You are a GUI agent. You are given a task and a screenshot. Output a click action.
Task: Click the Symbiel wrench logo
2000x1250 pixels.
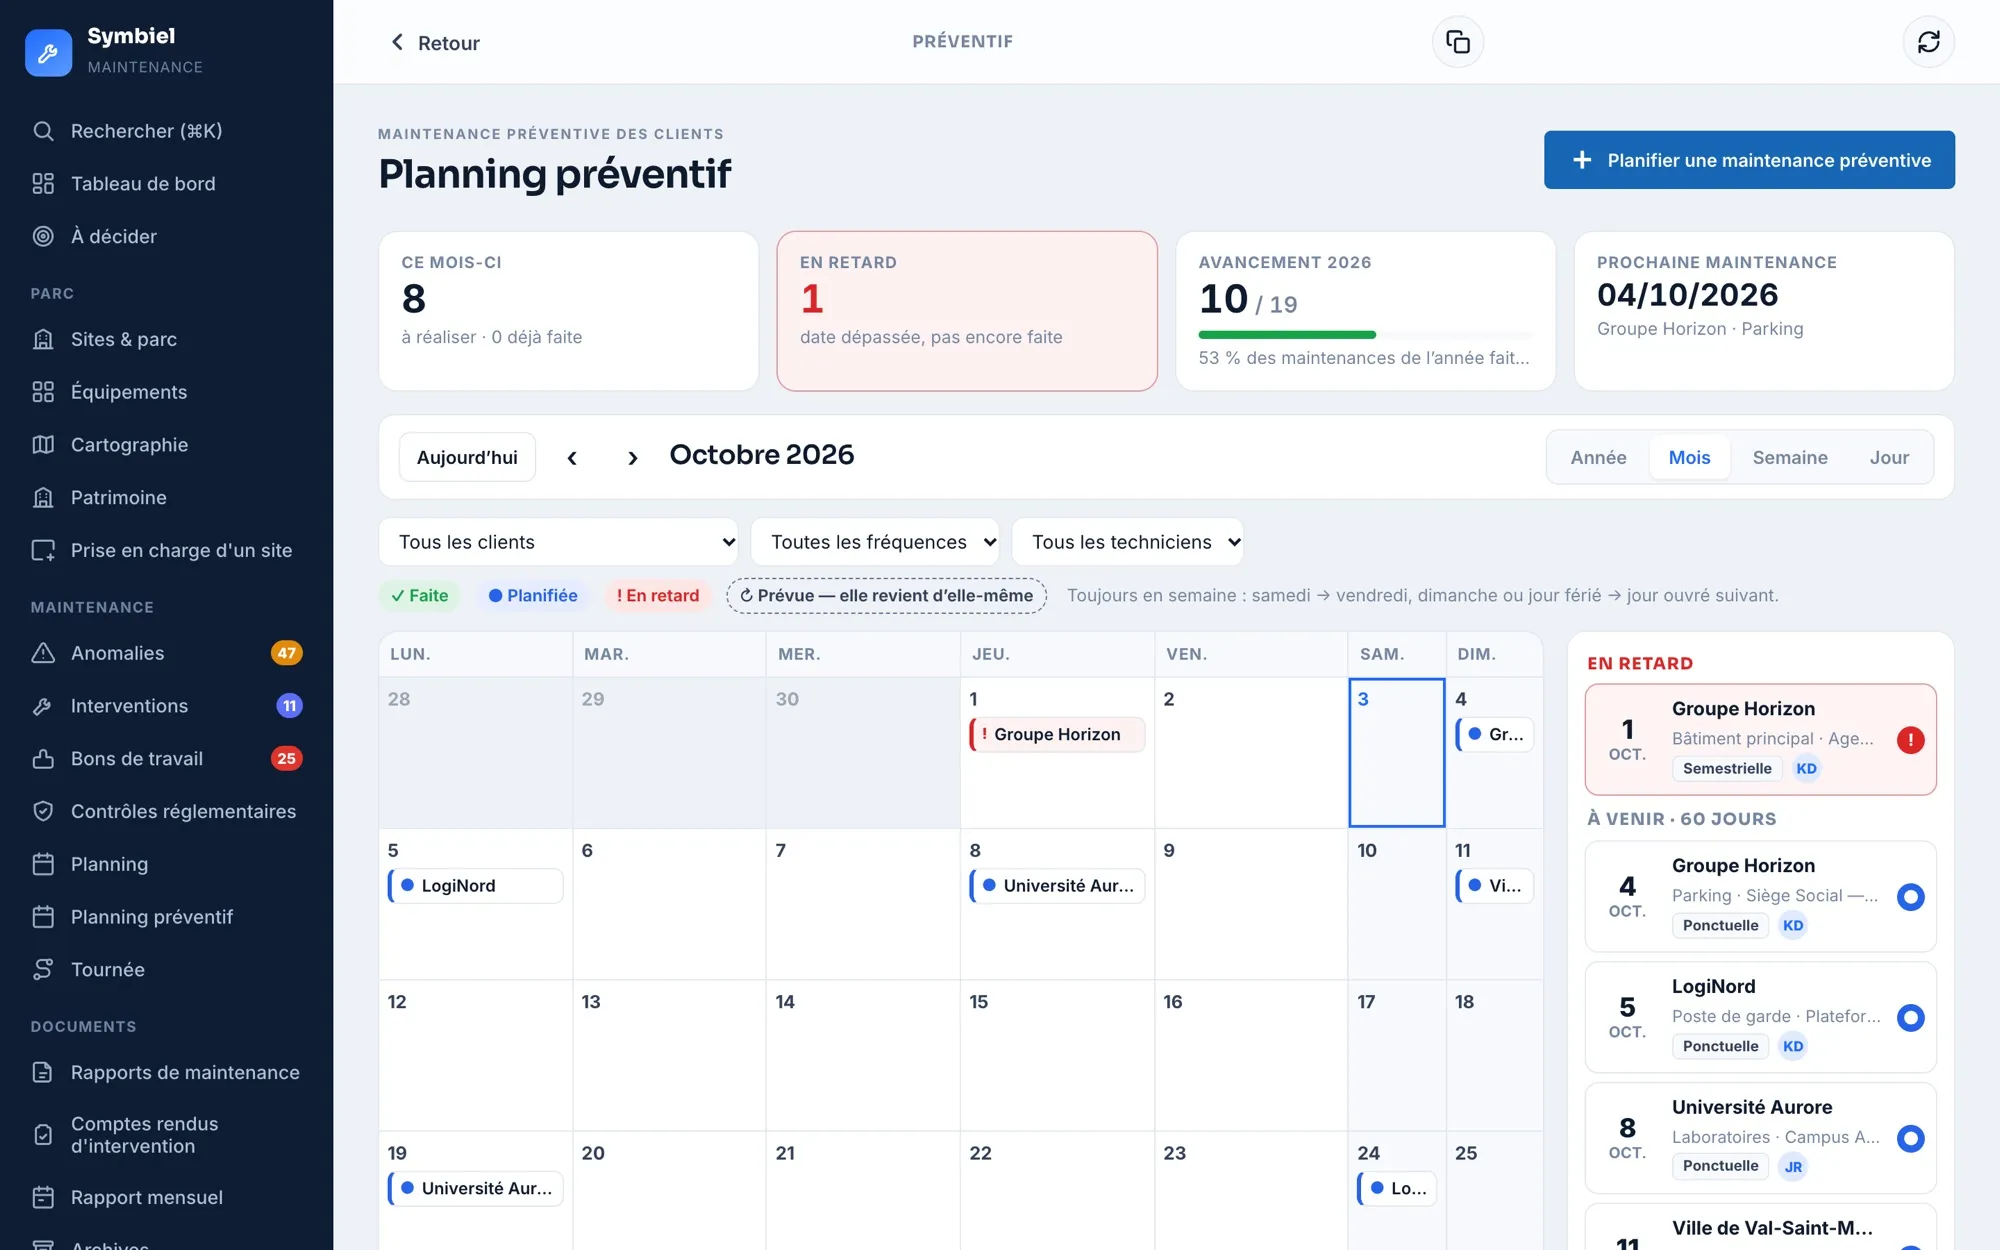click(x=48, y=52)
